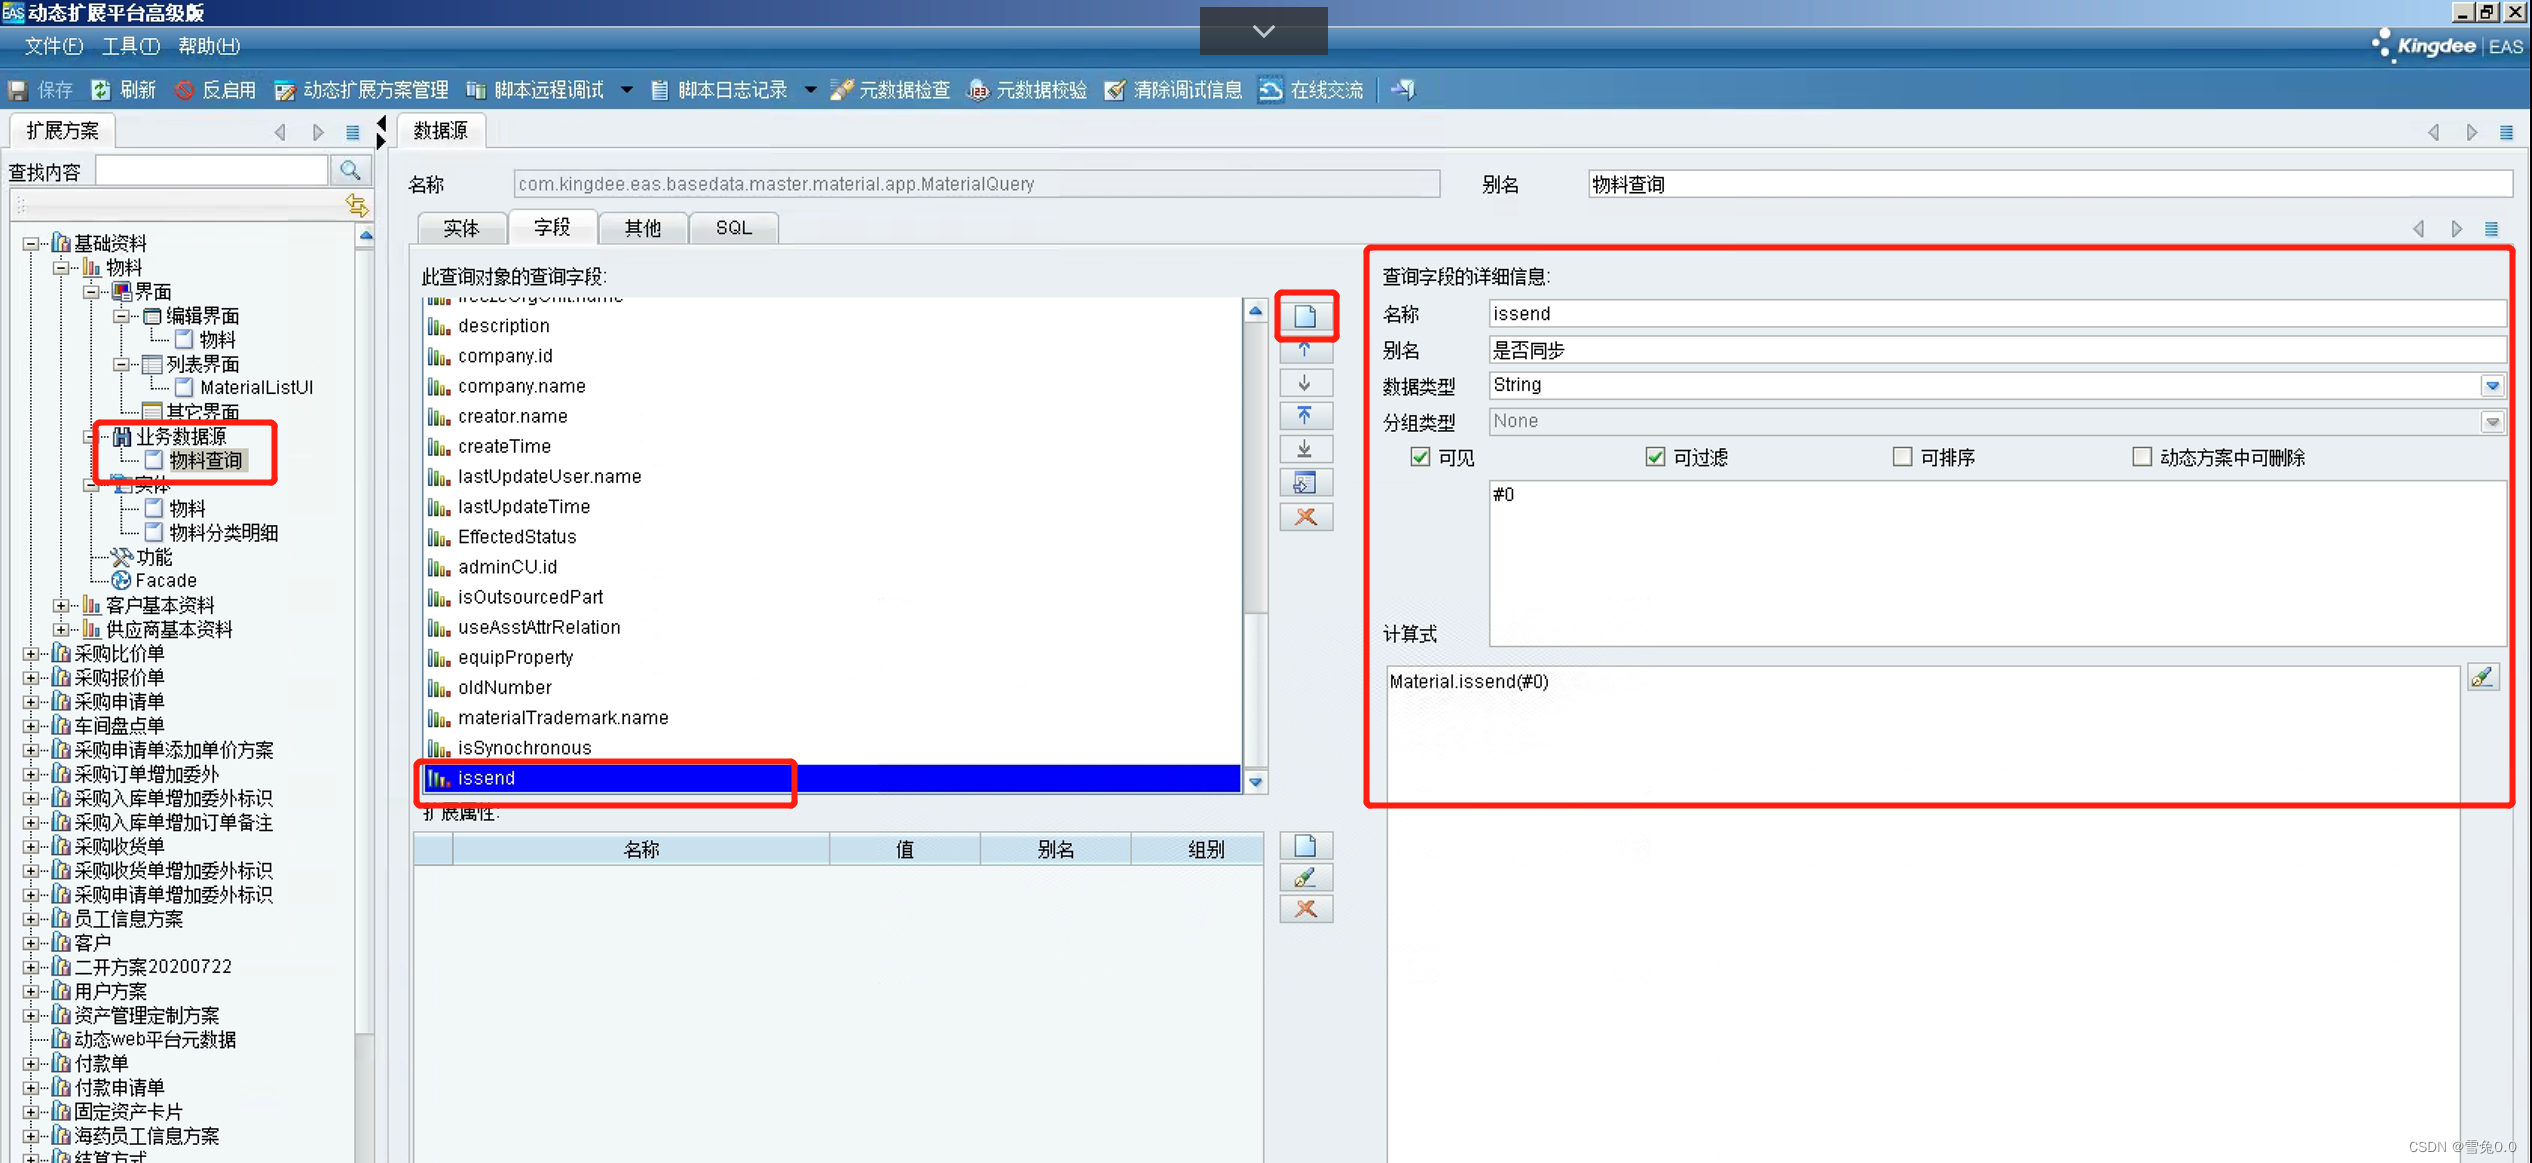Move field to top arrow icon
The width and height of the screenshot is (2532, 1163).
click(1305, 415)
